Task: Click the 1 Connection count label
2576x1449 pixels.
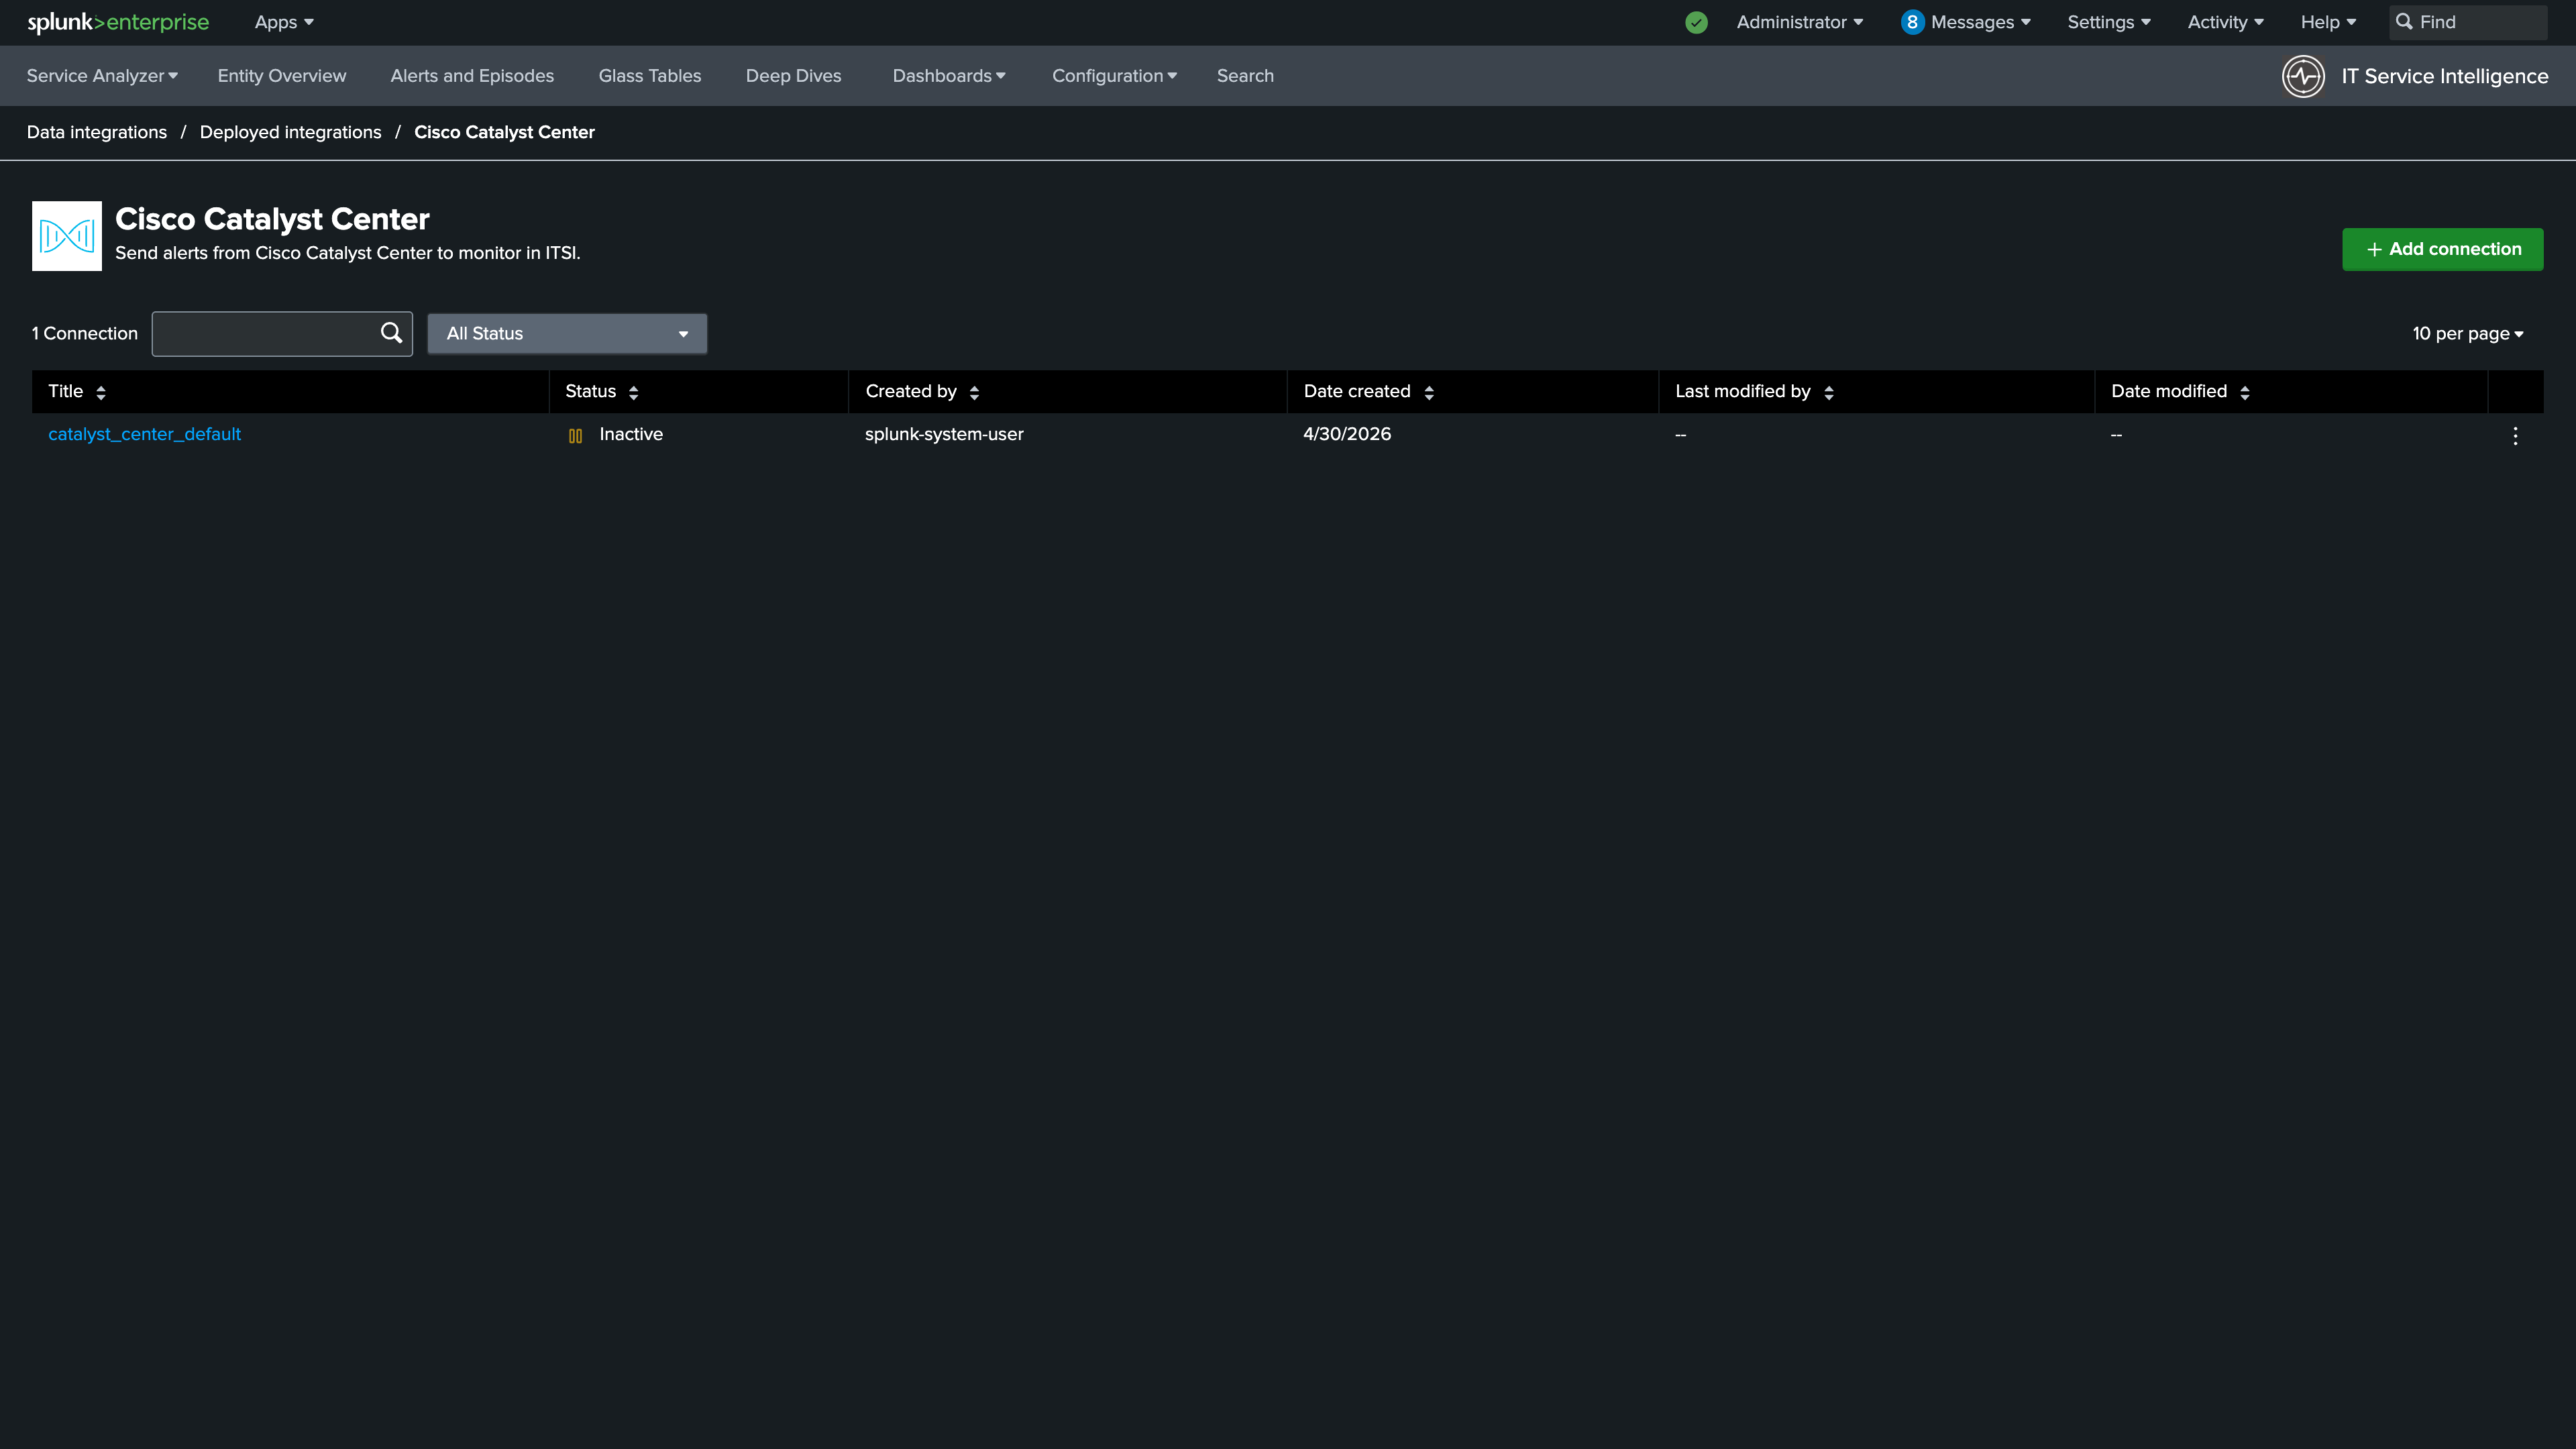Action: coord(85,334)
